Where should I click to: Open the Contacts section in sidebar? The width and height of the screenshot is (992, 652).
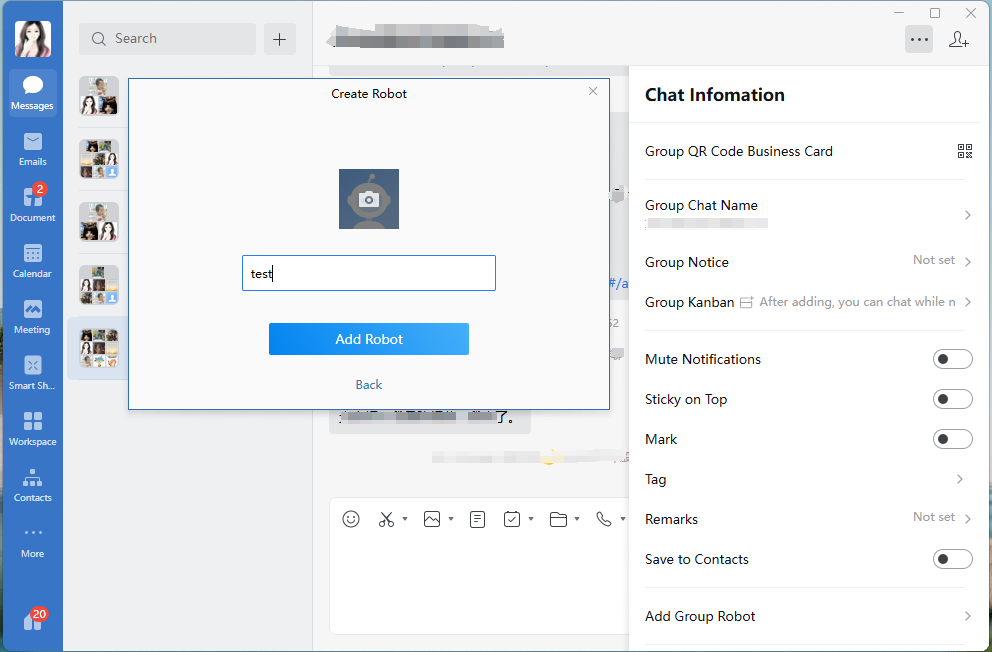[x=33, y=484]
